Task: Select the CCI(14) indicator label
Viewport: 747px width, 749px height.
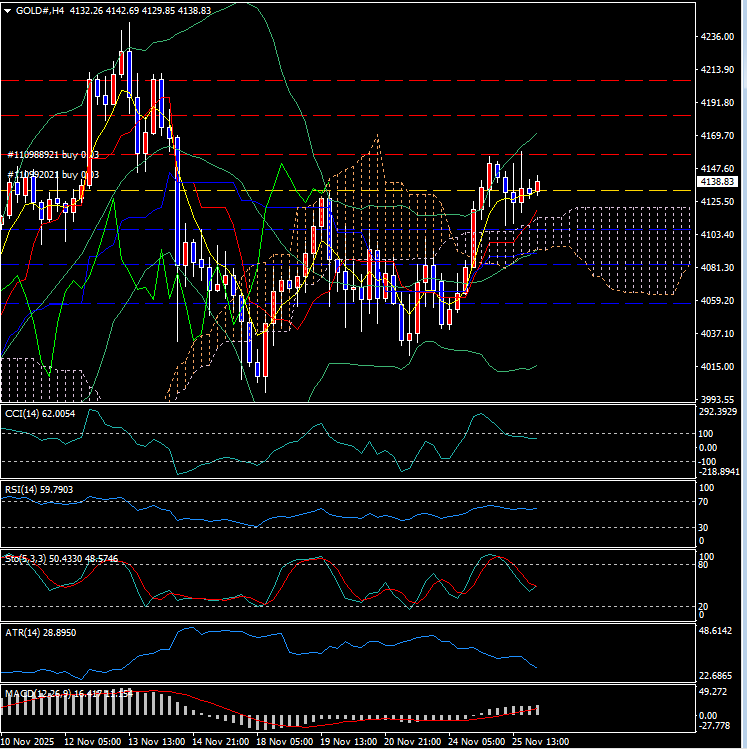Action: pos(40,411)
